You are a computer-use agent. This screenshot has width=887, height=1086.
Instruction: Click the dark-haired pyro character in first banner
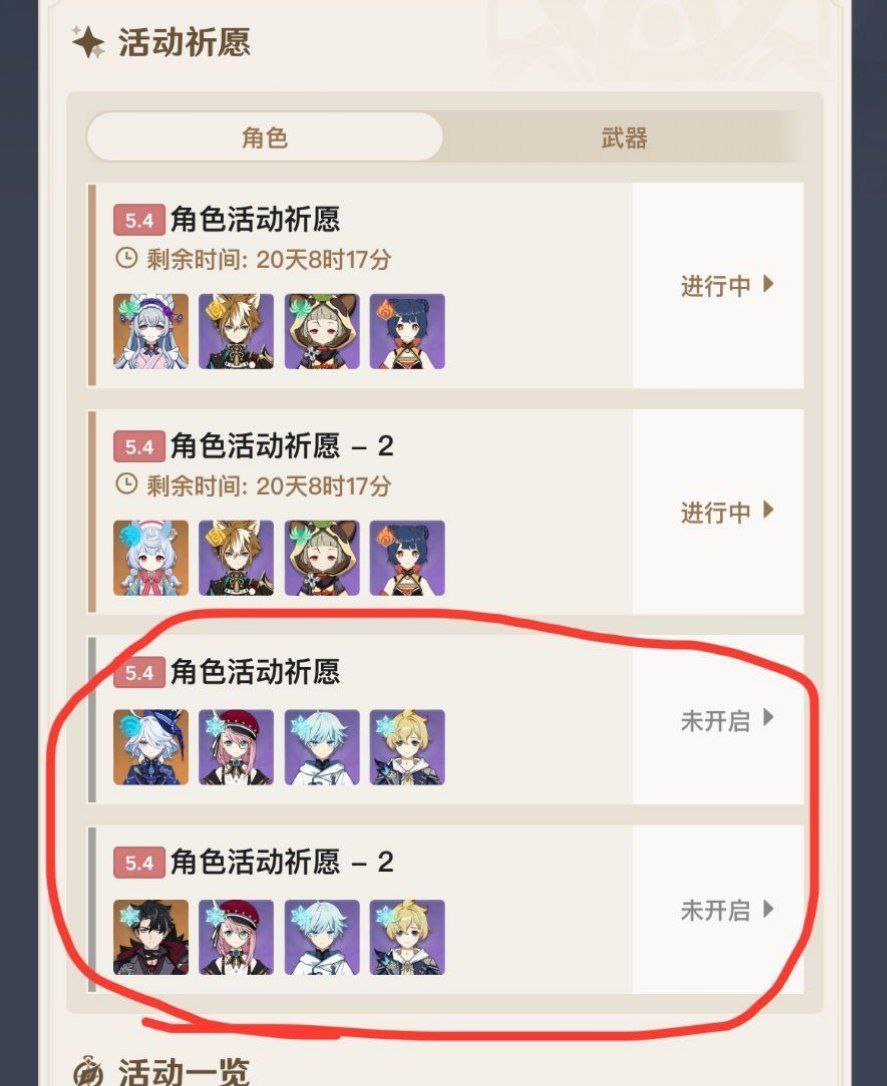[407, 331]
